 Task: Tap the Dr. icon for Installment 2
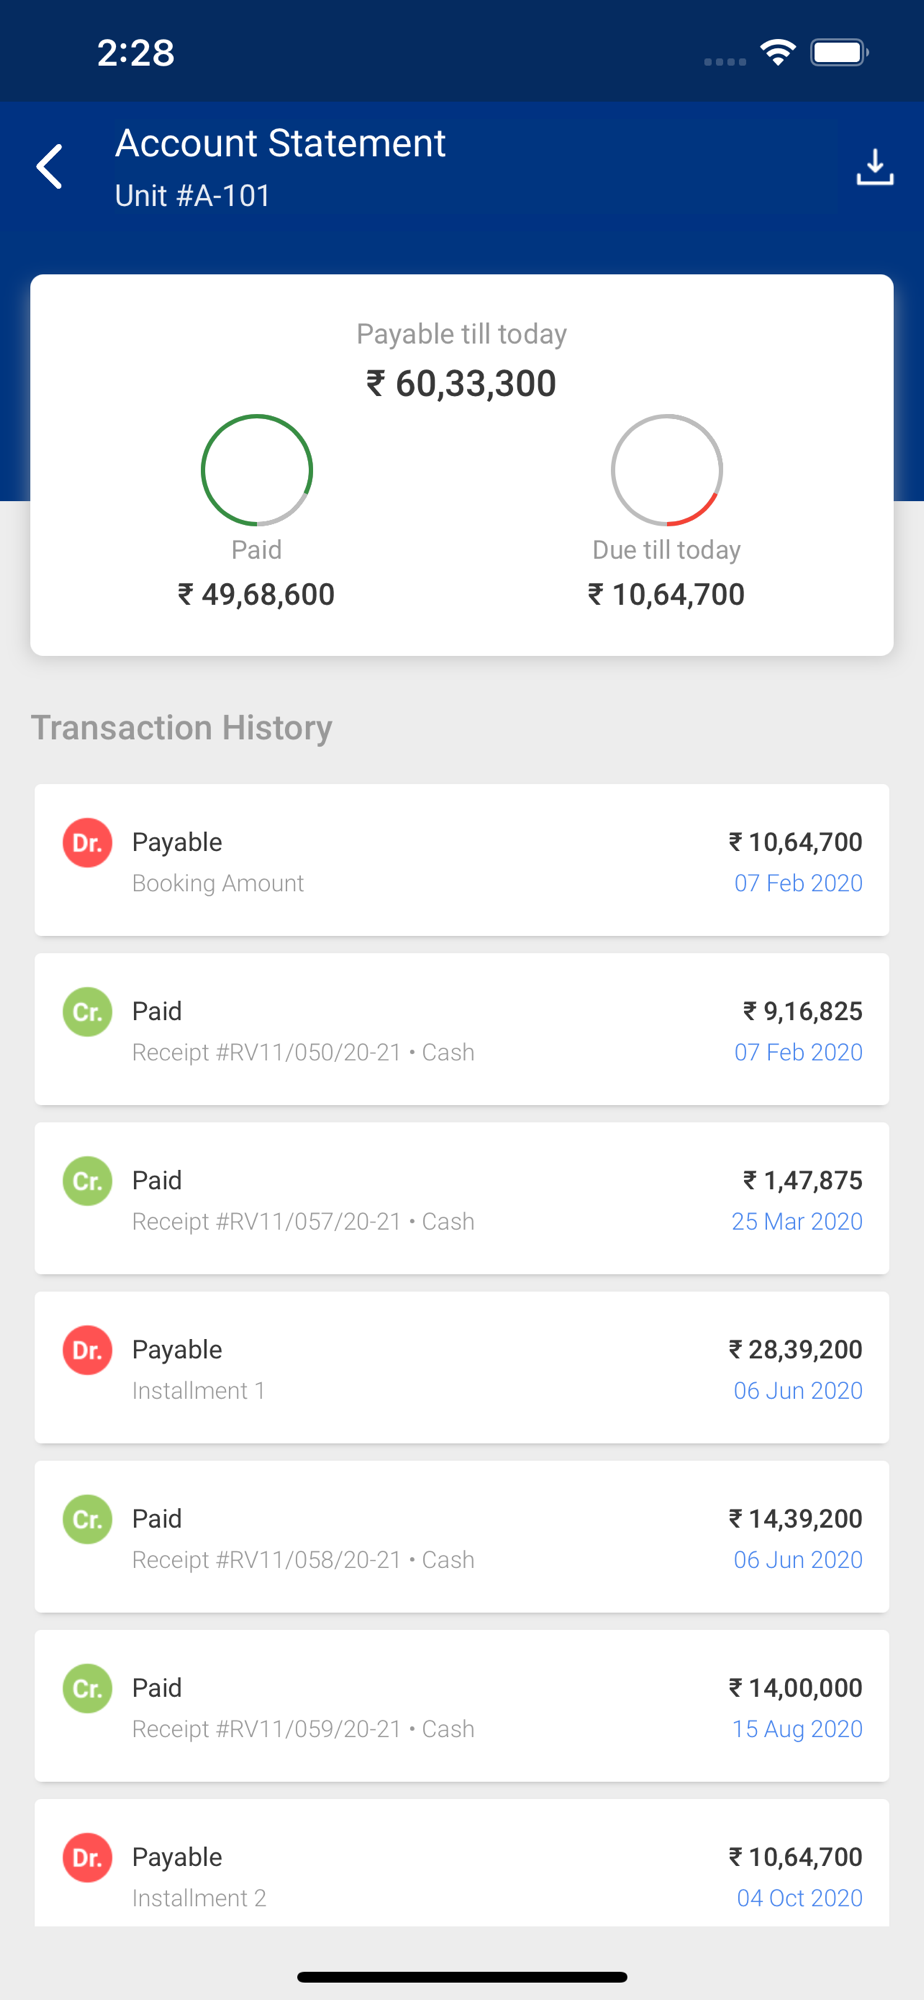coord(88,1857)
